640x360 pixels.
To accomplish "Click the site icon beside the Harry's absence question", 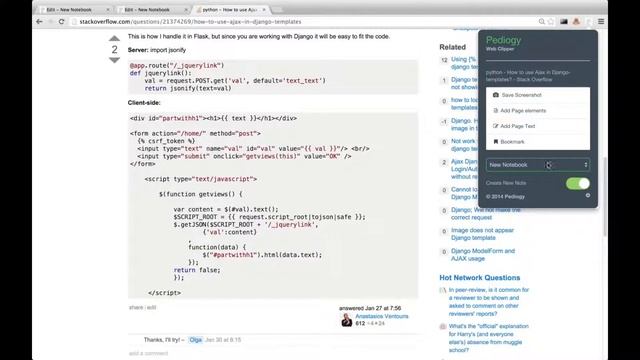I will coord(443,327).
